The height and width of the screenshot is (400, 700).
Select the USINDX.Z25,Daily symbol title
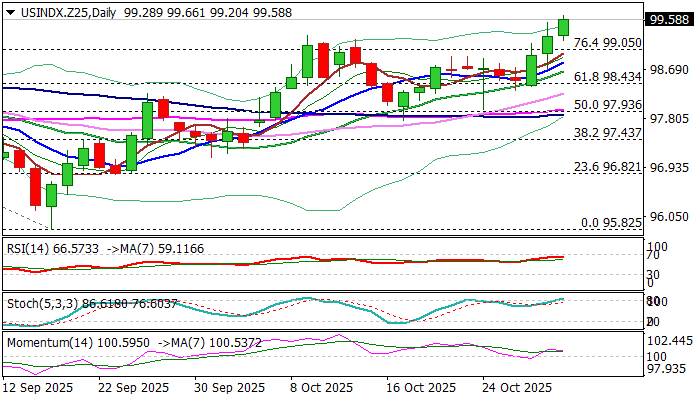point(68,12)
